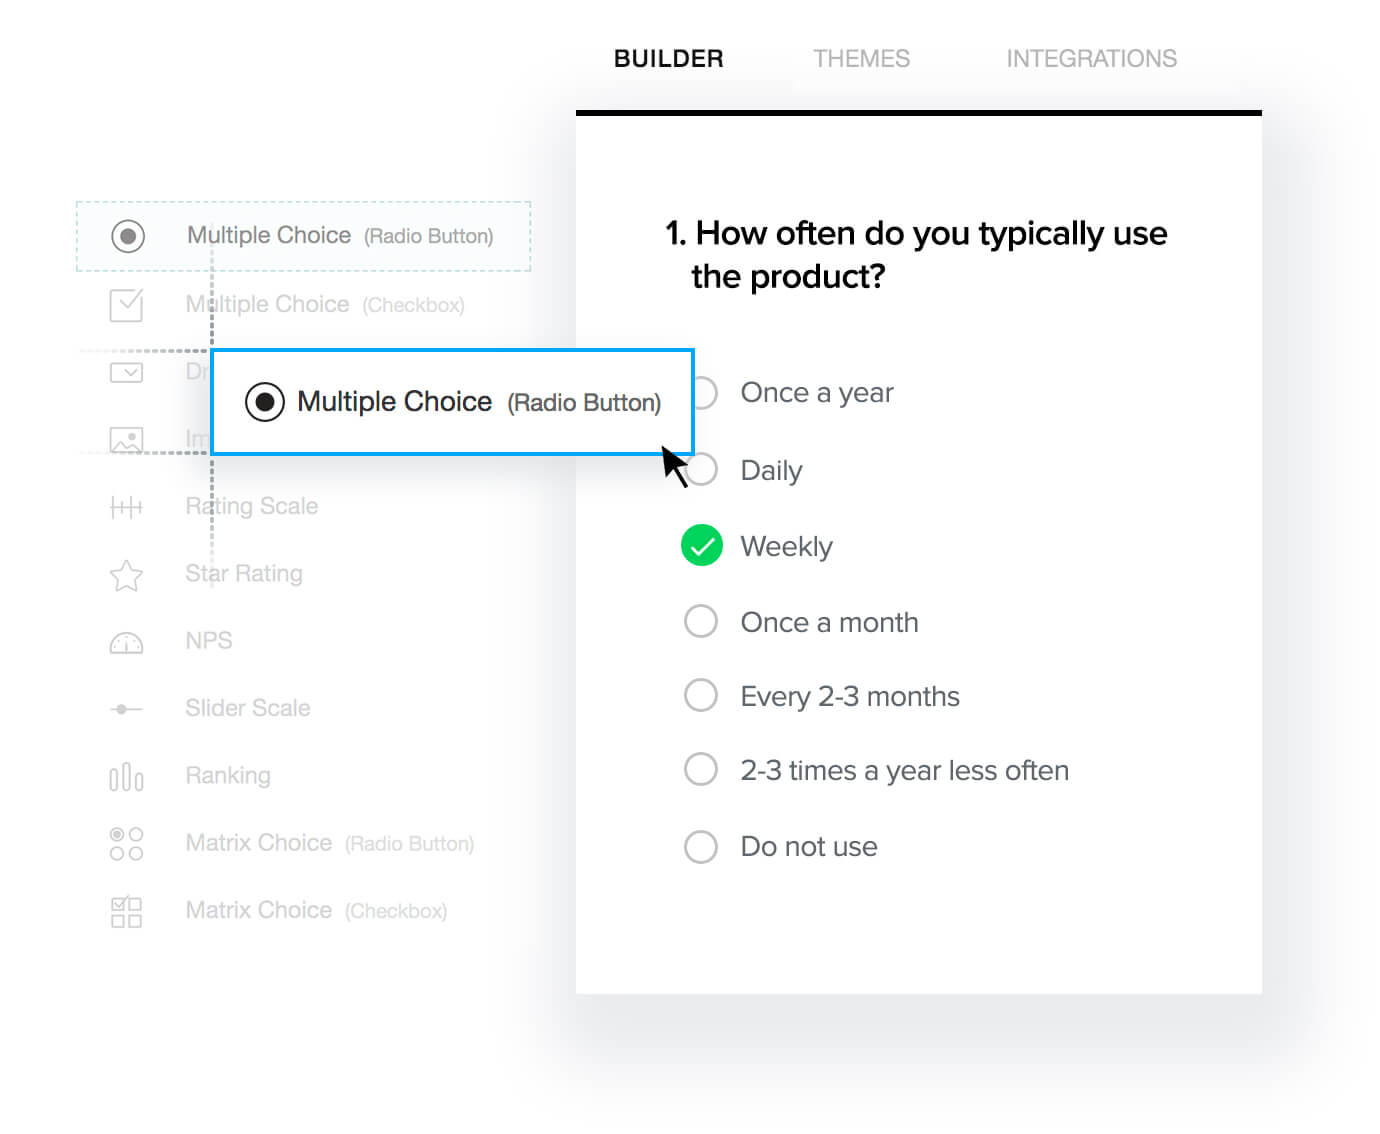Select the "Once a month" radio option

[x=701, y=621]
